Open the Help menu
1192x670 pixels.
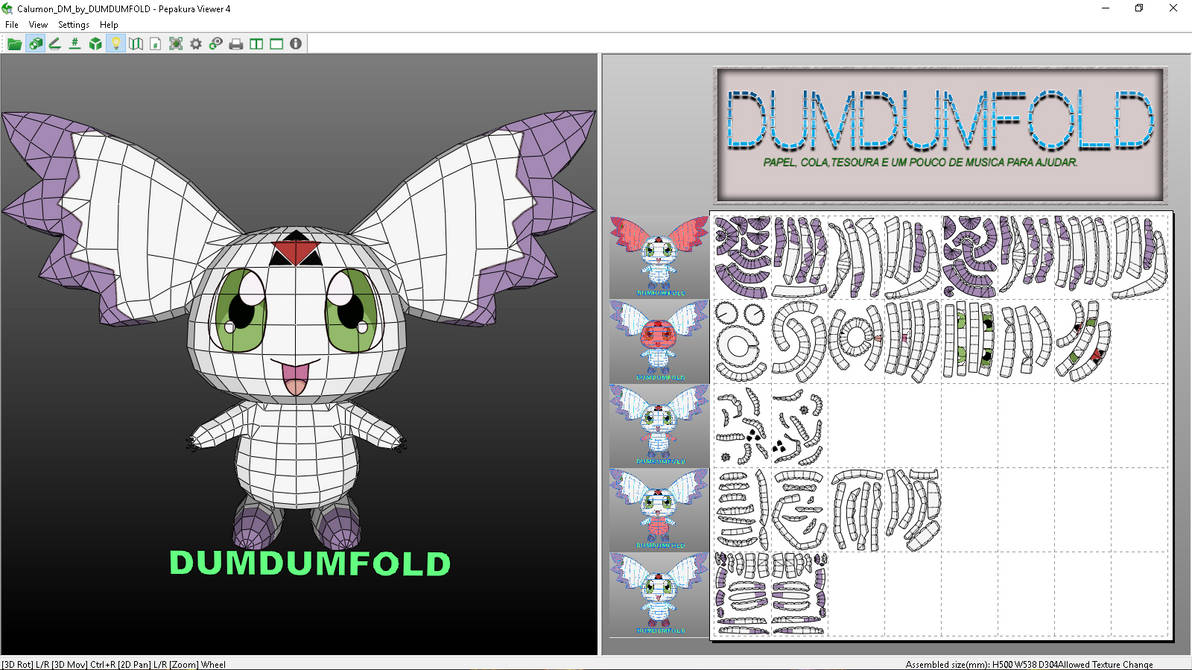coord(109,24)
